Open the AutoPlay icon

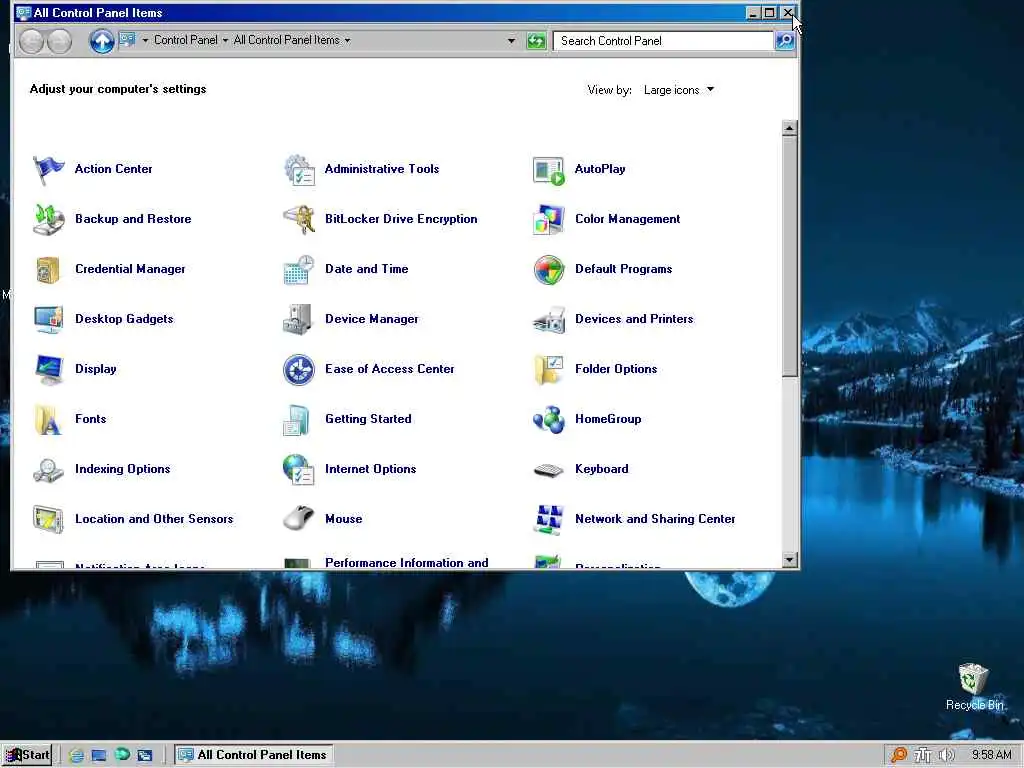point(549,170)
